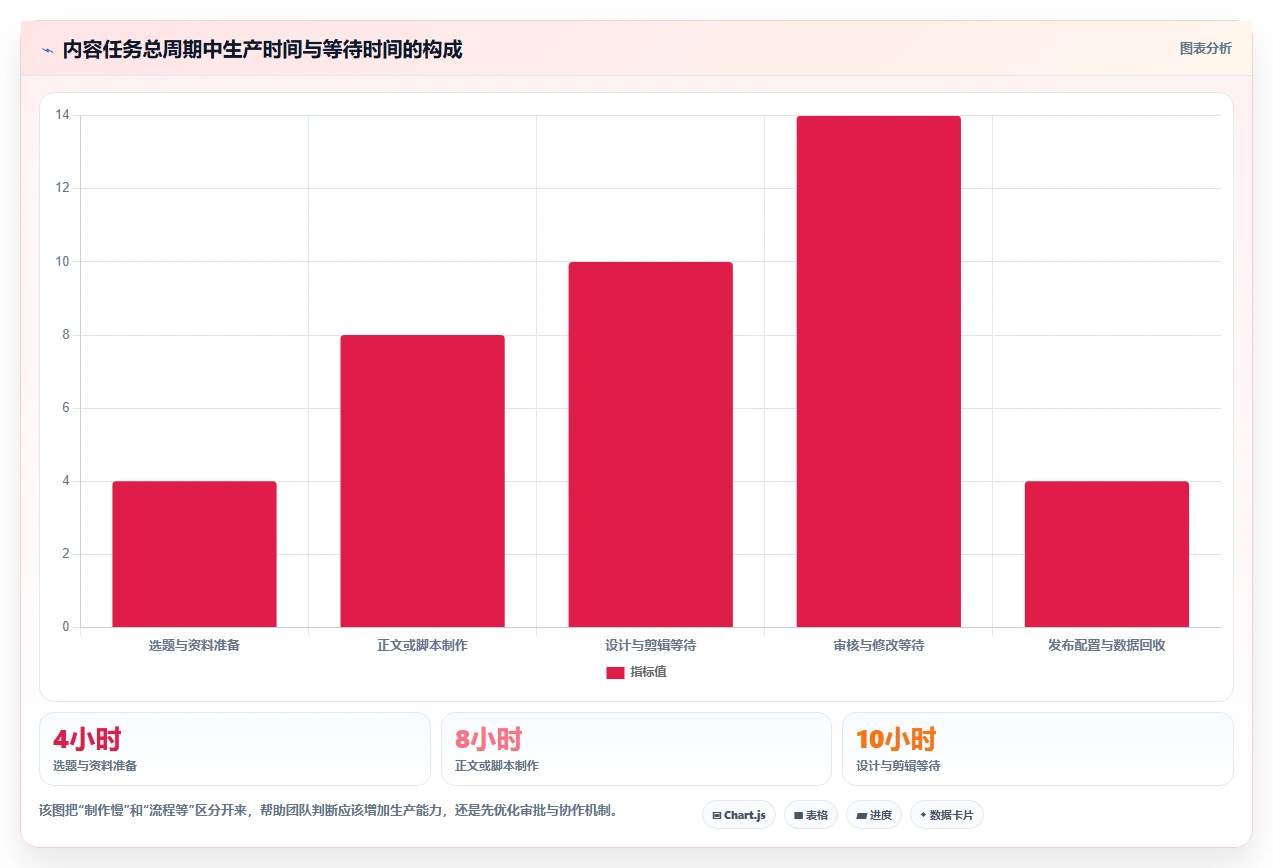Click 选题与资料准备 caption under 4小时
The image size is (1273, 868).
pyautogui.click(x=95, y=766)
